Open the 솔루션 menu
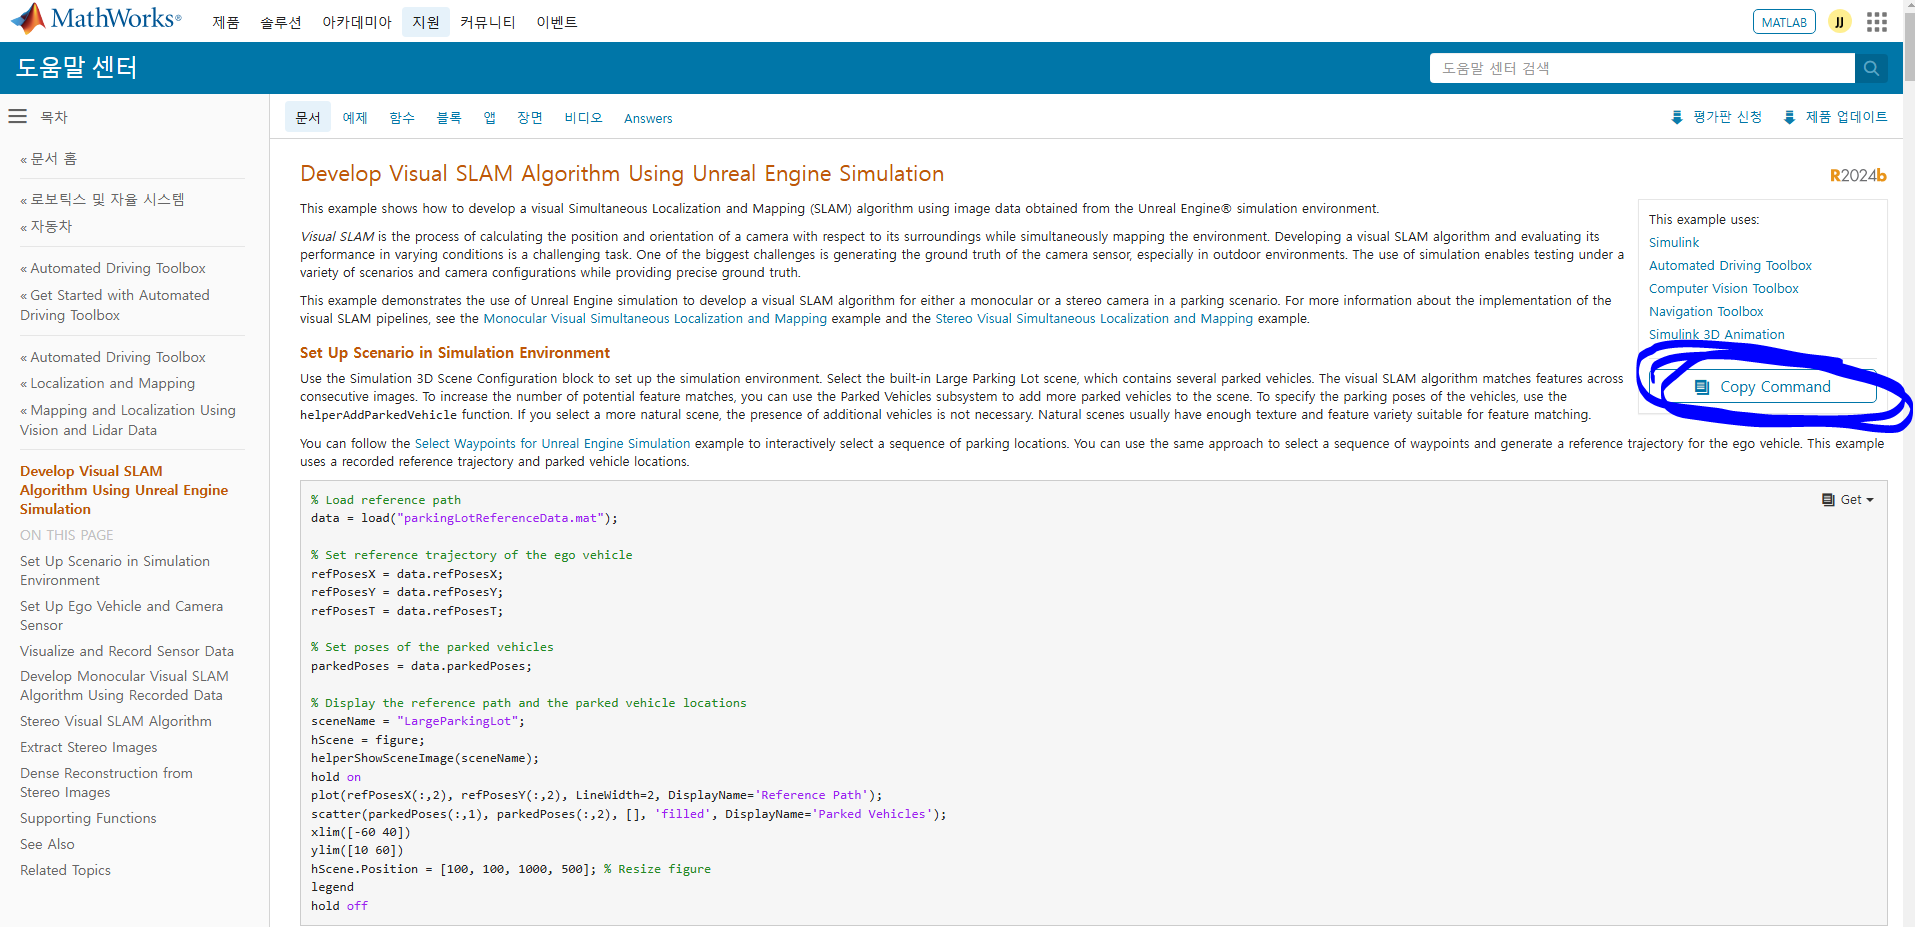The width and height of the screenshot is (1915, 927). click(x=281, y=22)
